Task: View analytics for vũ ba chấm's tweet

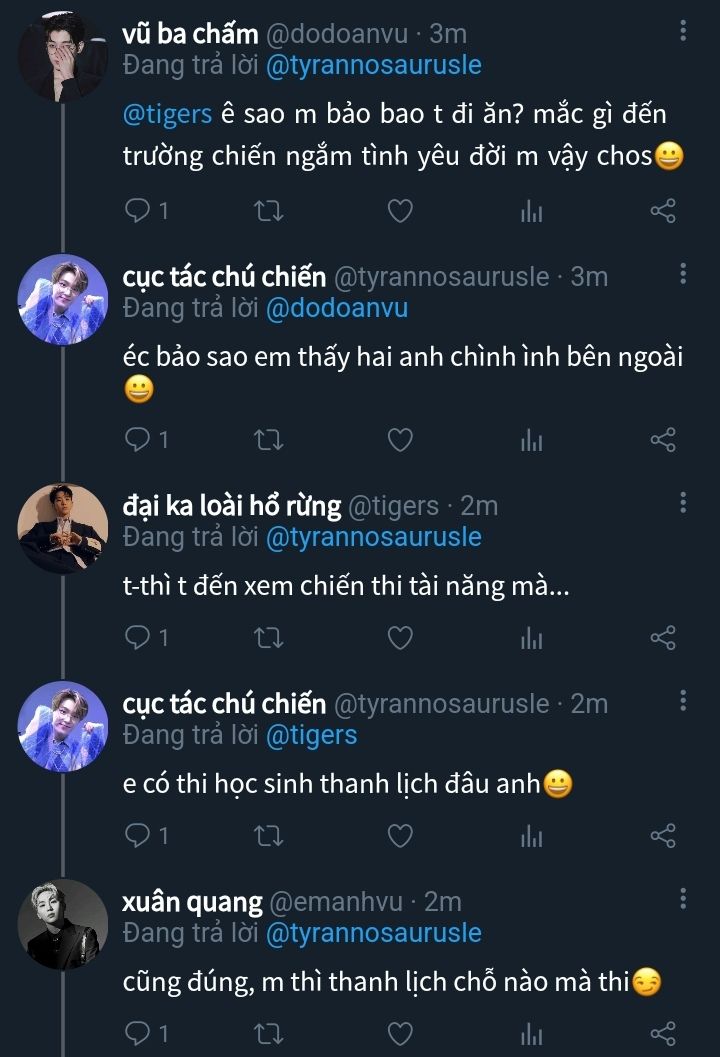Action: coord(531,210)
